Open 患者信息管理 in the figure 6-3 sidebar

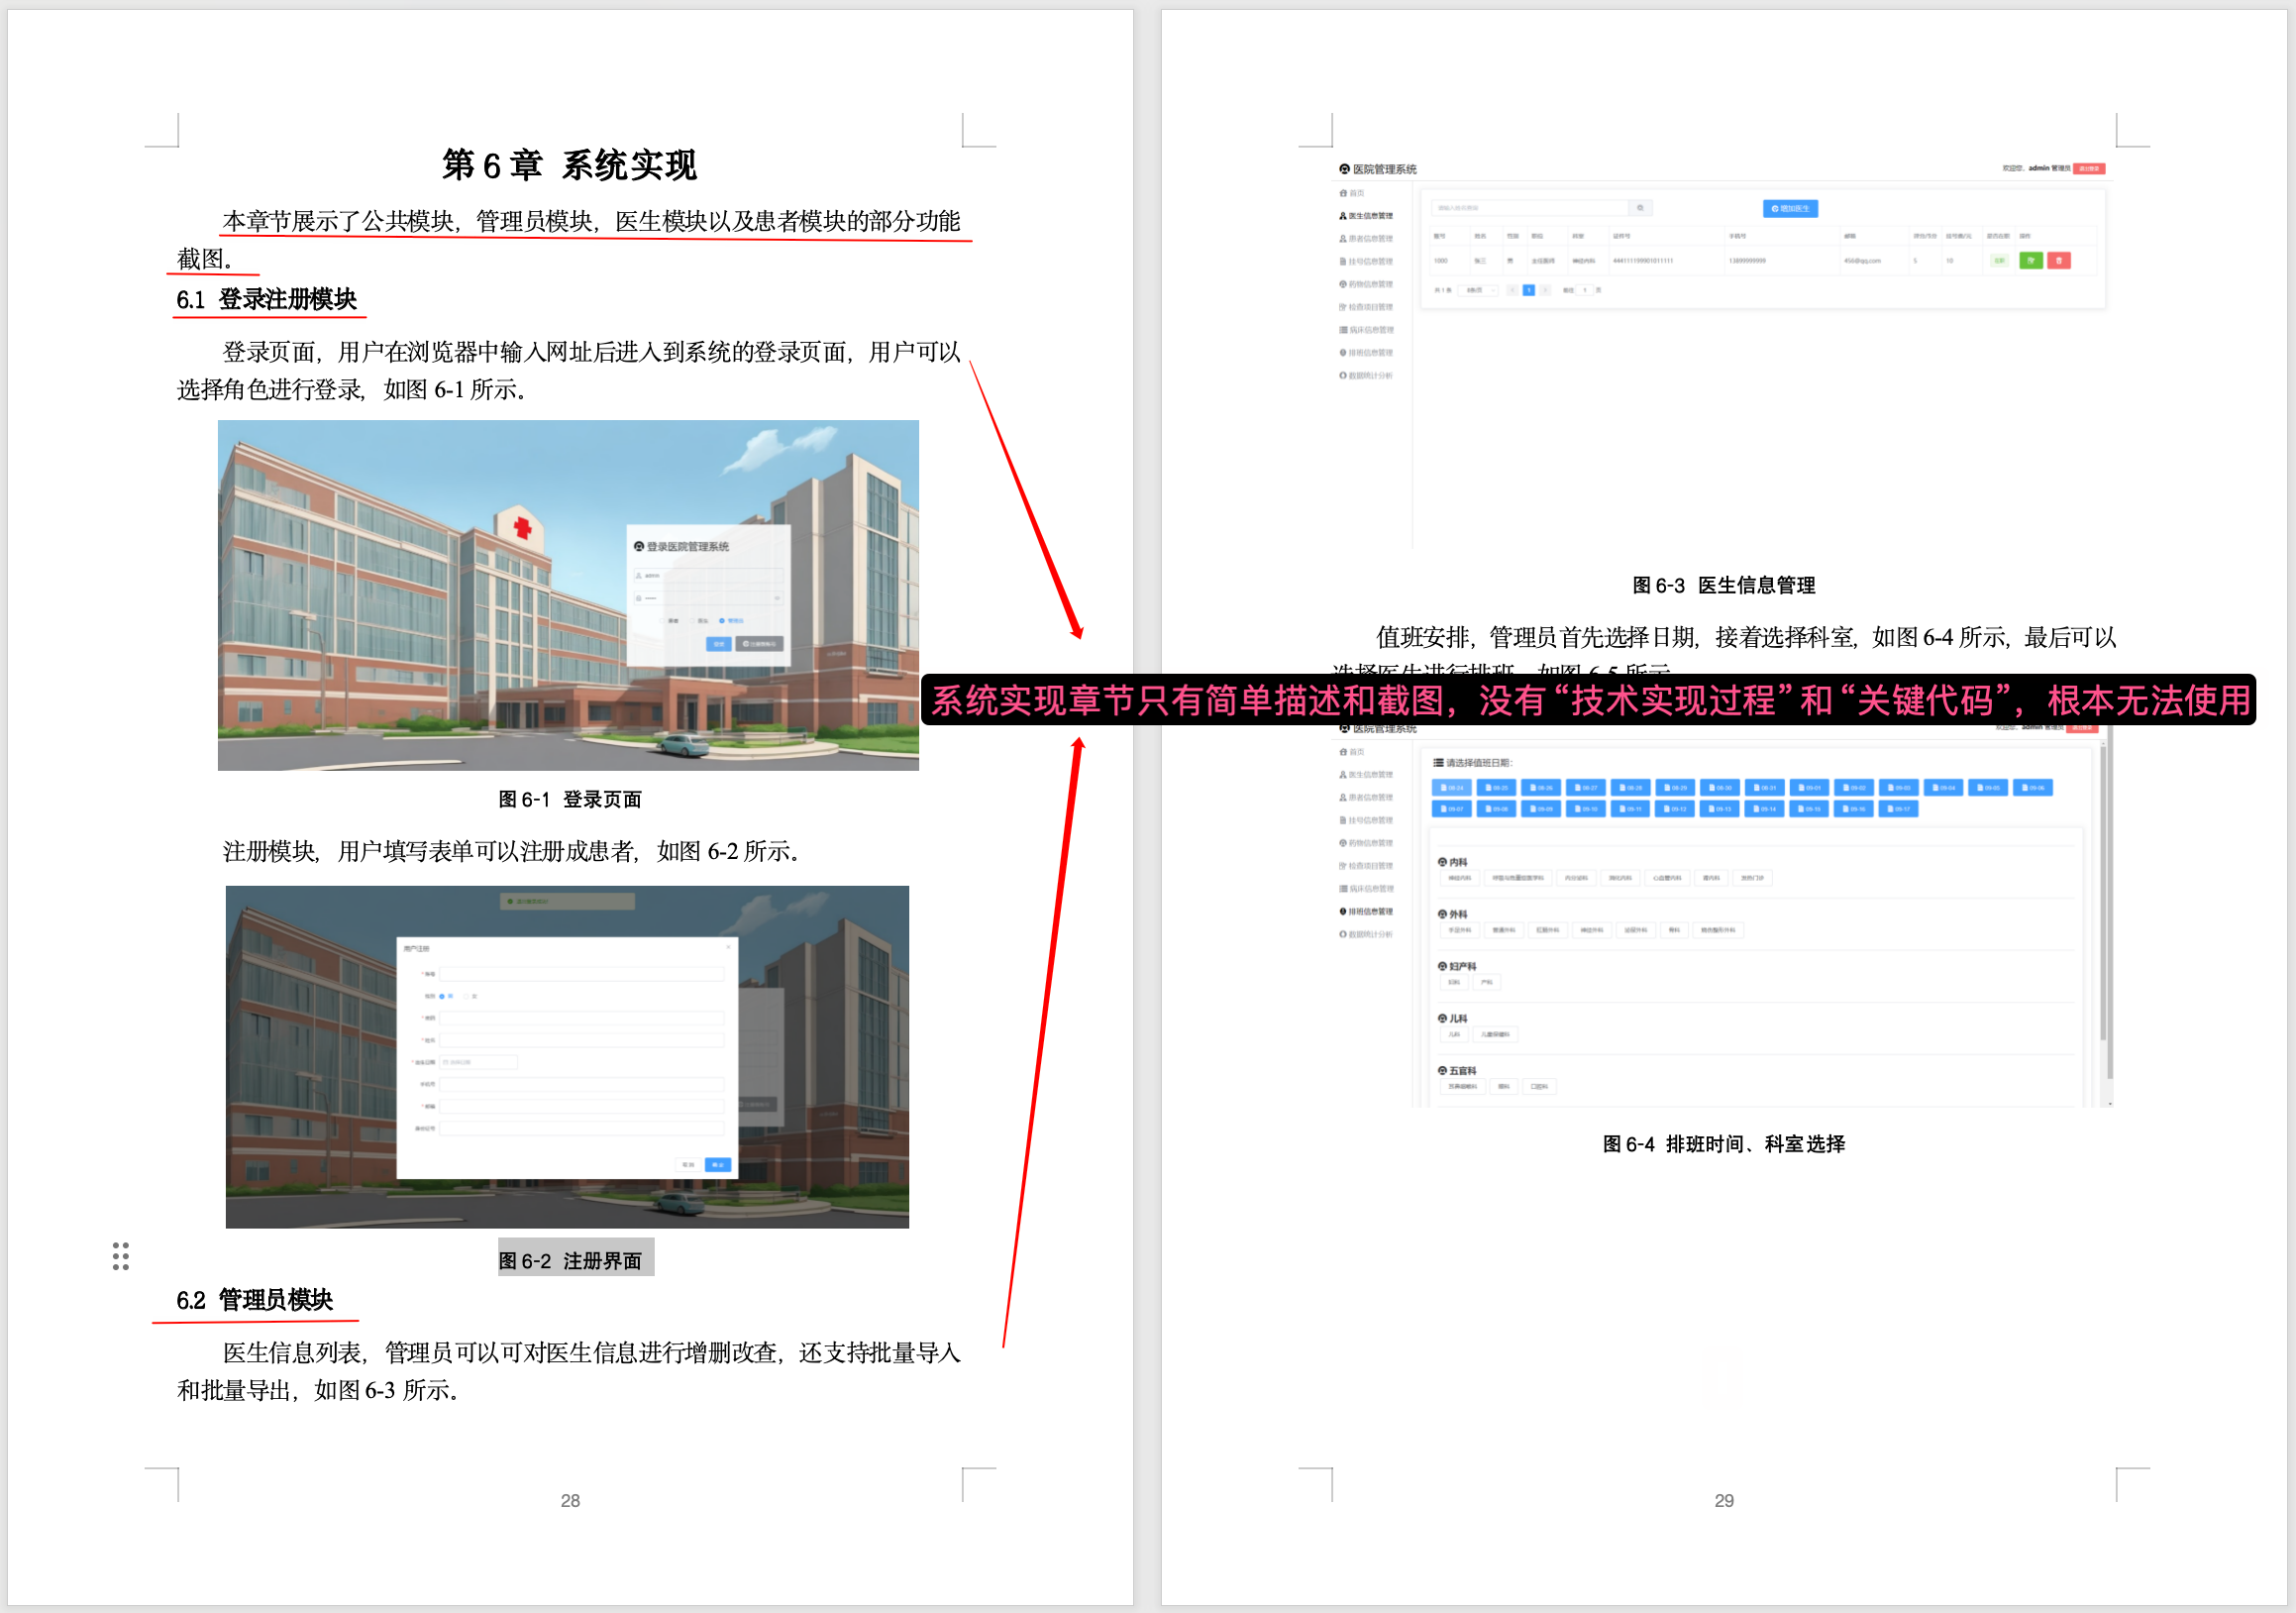tap(1369, 239)
